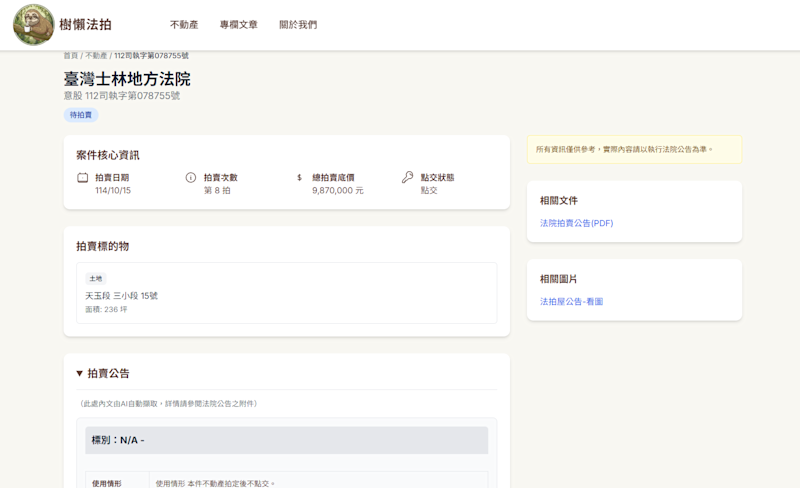Open the 專欄文章 menu item
The height and width of the screenshot is (488, 800).
point(239,25)
